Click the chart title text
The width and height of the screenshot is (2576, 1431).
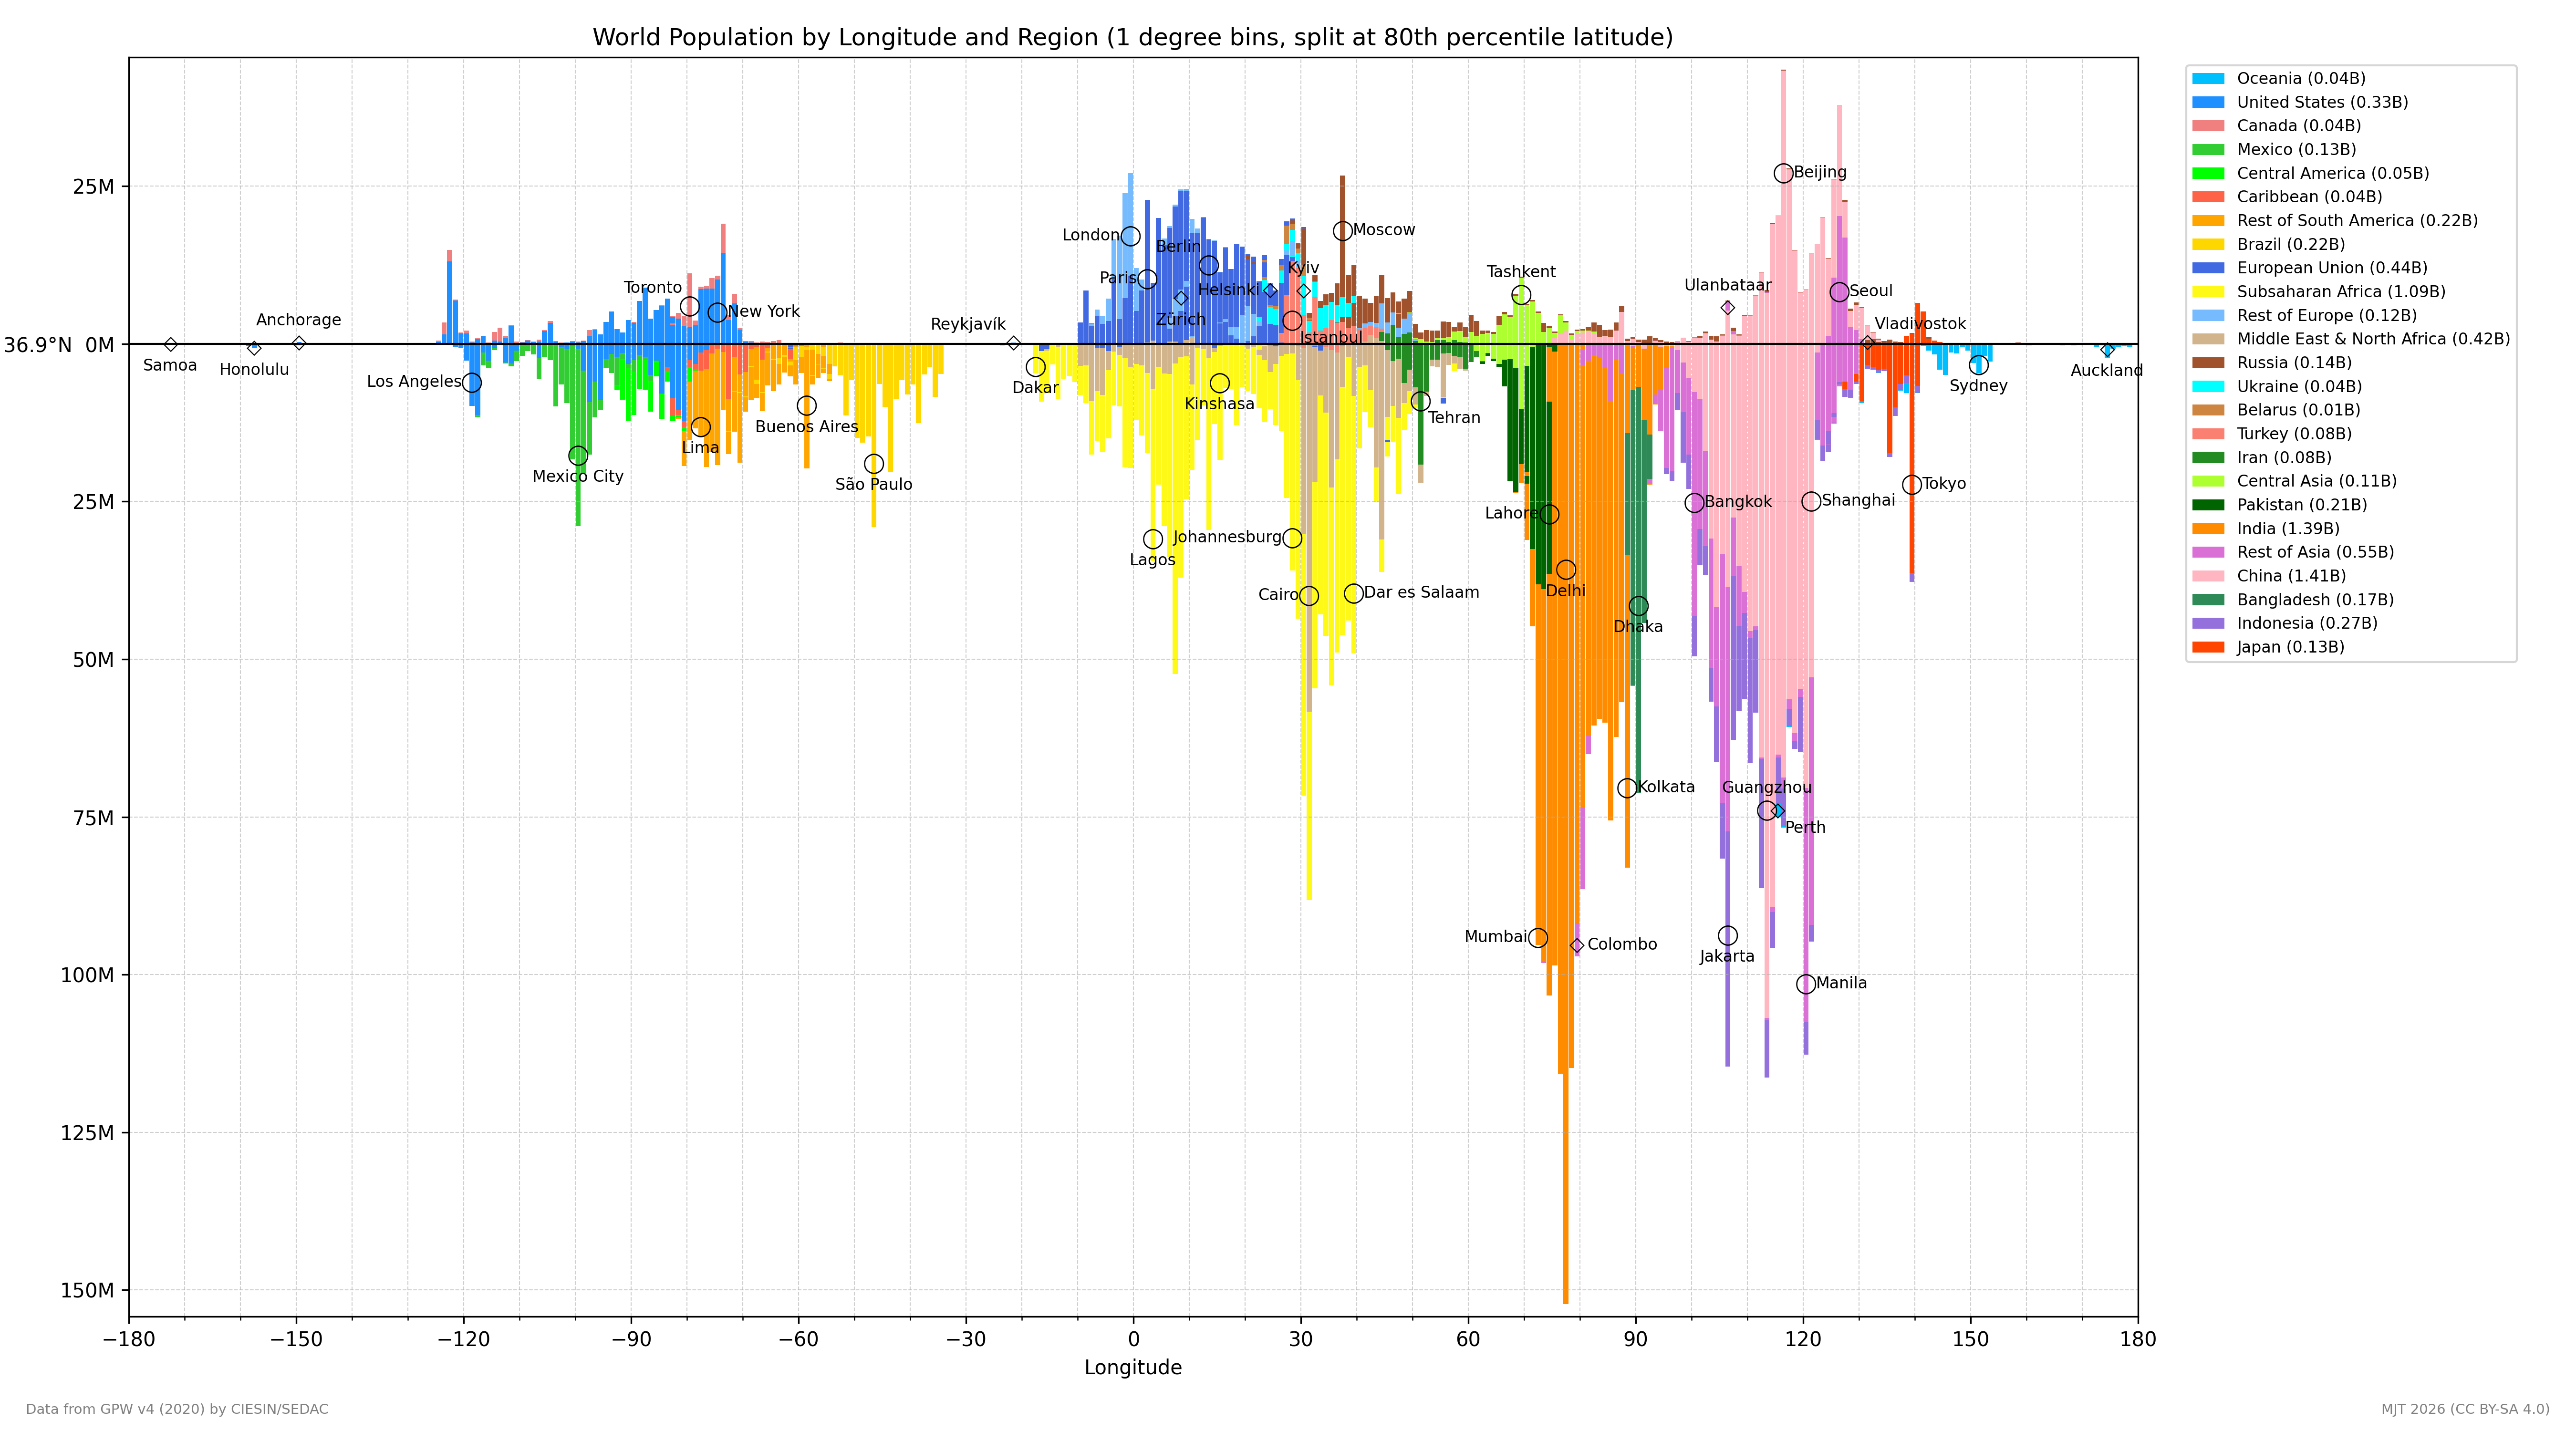click(1132, 38)
